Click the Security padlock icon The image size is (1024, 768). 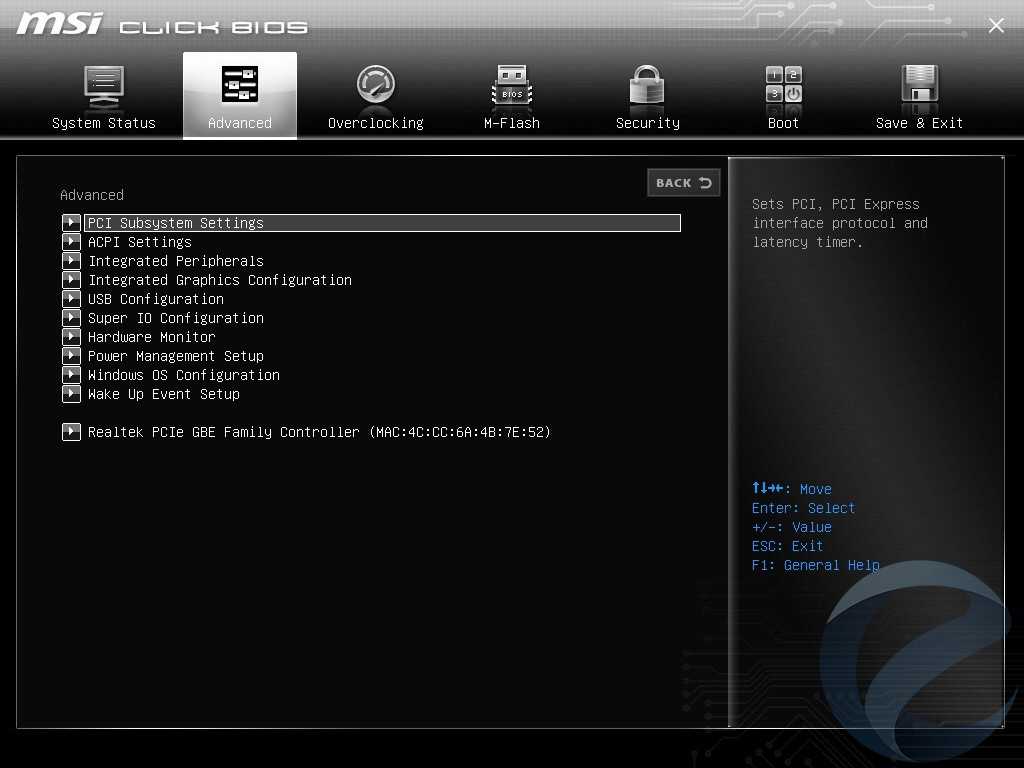click(x=647, y=86)
